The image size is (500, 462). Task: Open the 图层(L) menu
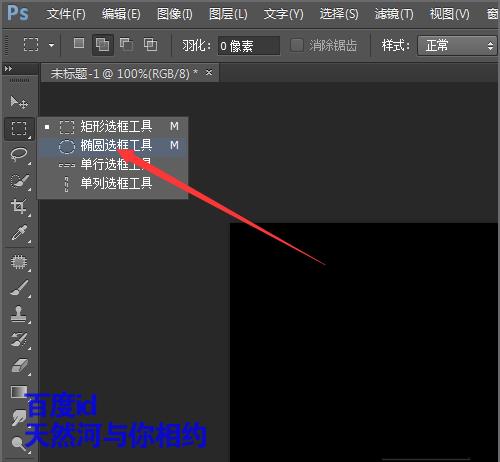pos(228,14)
